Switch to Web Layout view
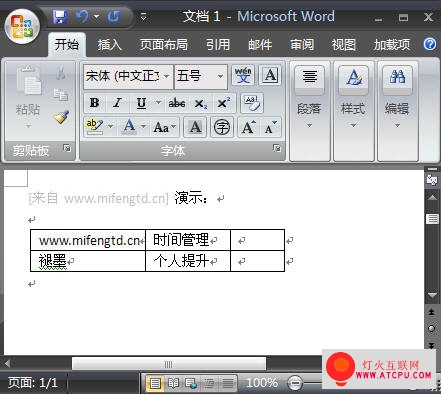 point(191,383)
